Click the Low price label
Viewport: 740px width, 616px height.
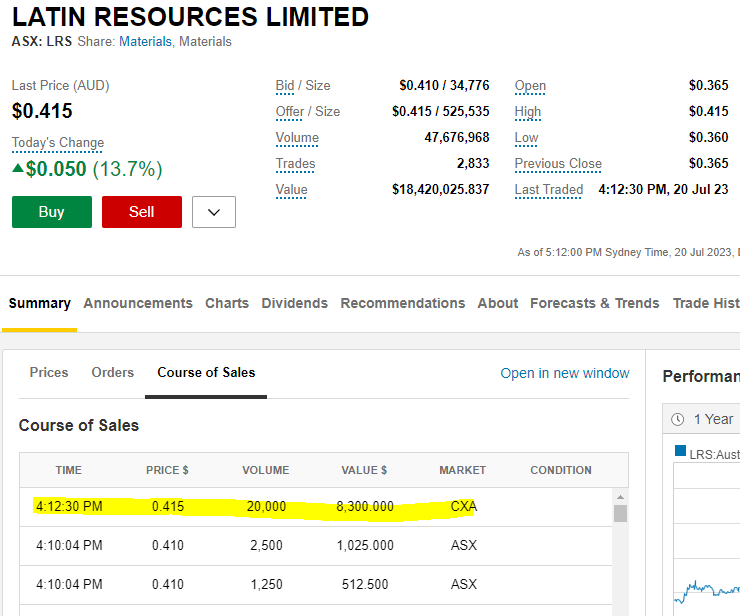pos(526,137)
